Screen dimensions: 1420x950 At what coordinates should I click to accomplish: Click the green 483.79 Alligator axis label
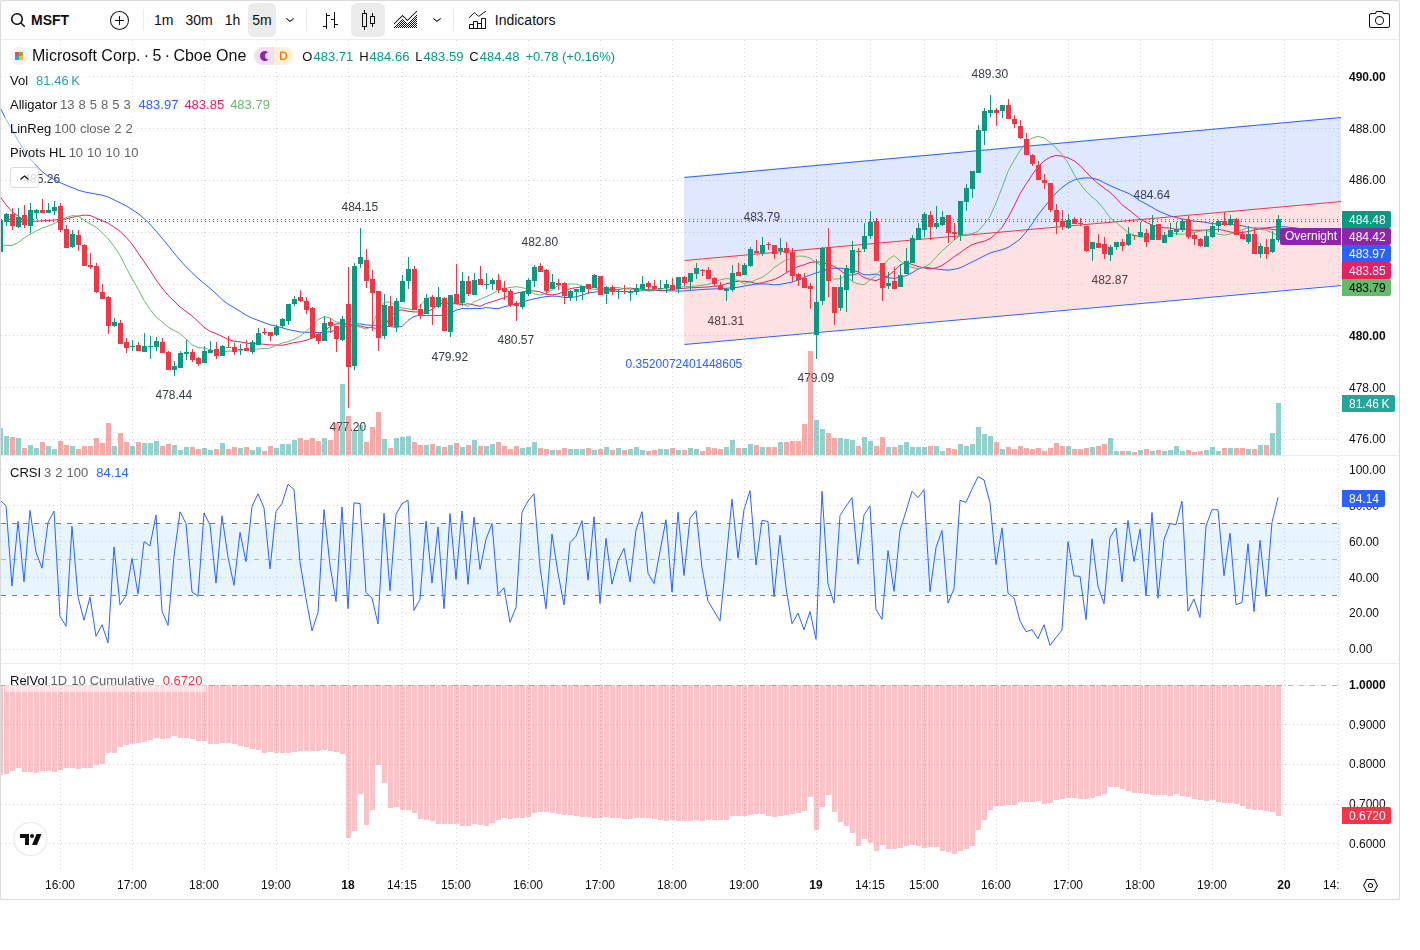(x=1366, y=288)
